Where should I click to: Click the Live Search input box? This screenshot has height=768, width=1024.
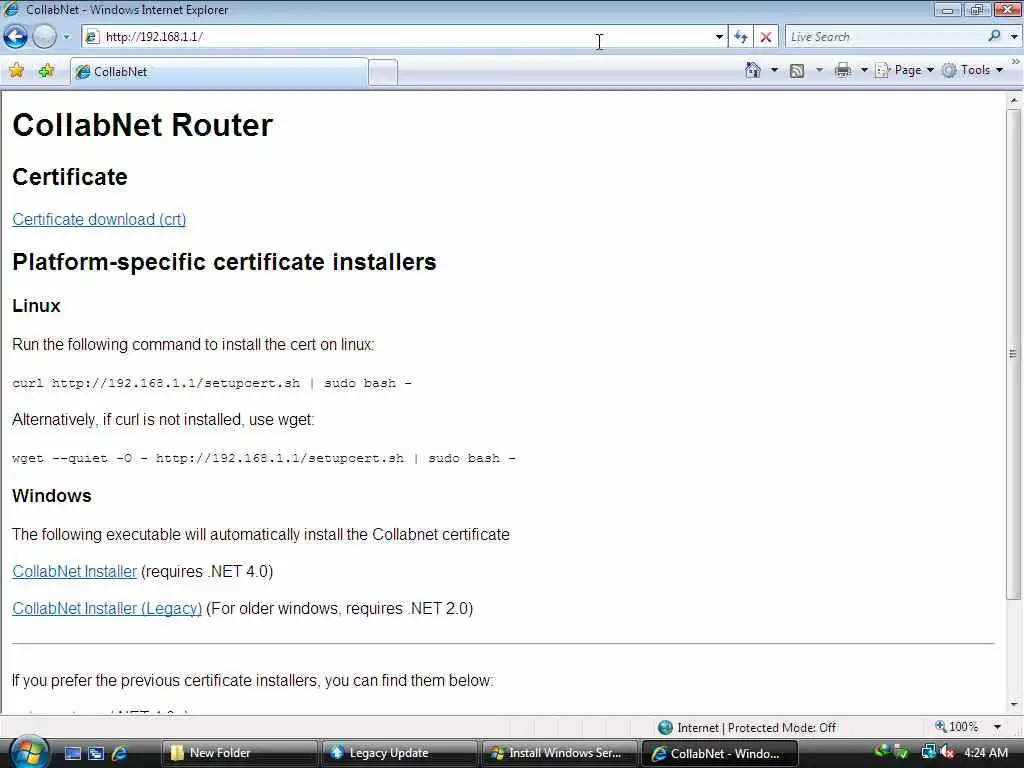[884, 37]
